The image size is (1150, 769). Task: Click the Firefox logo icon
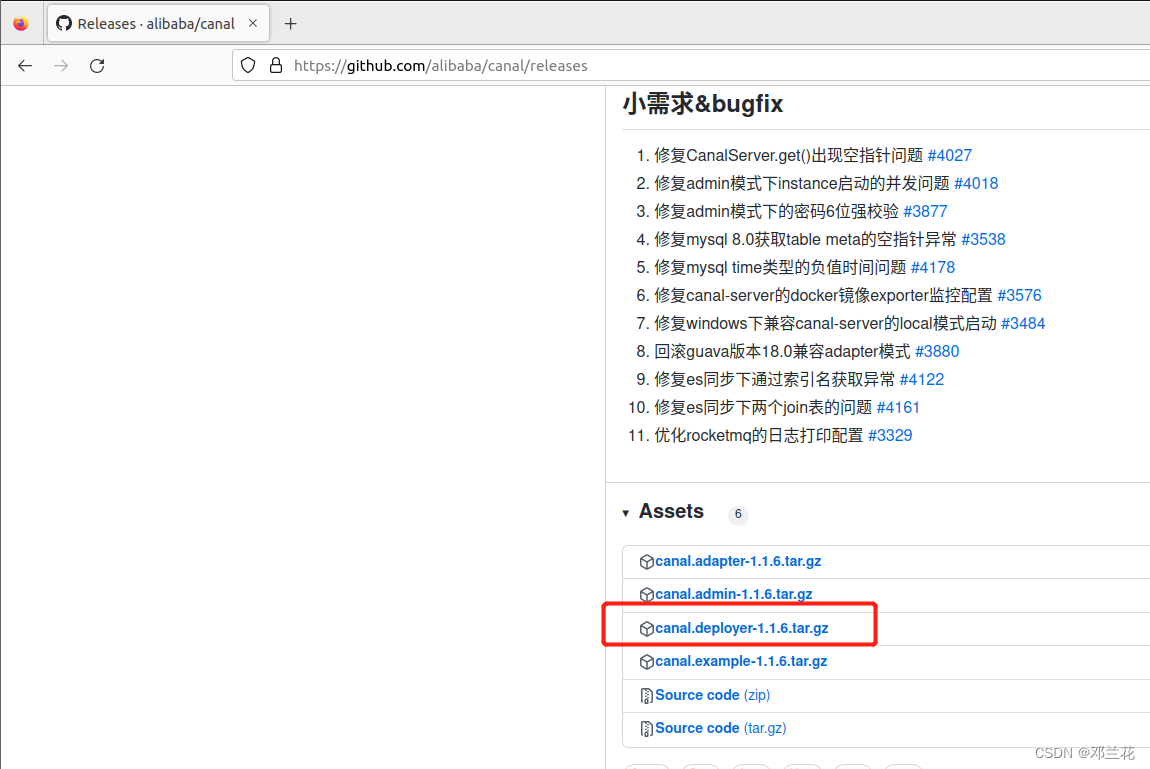coord(21,23)
